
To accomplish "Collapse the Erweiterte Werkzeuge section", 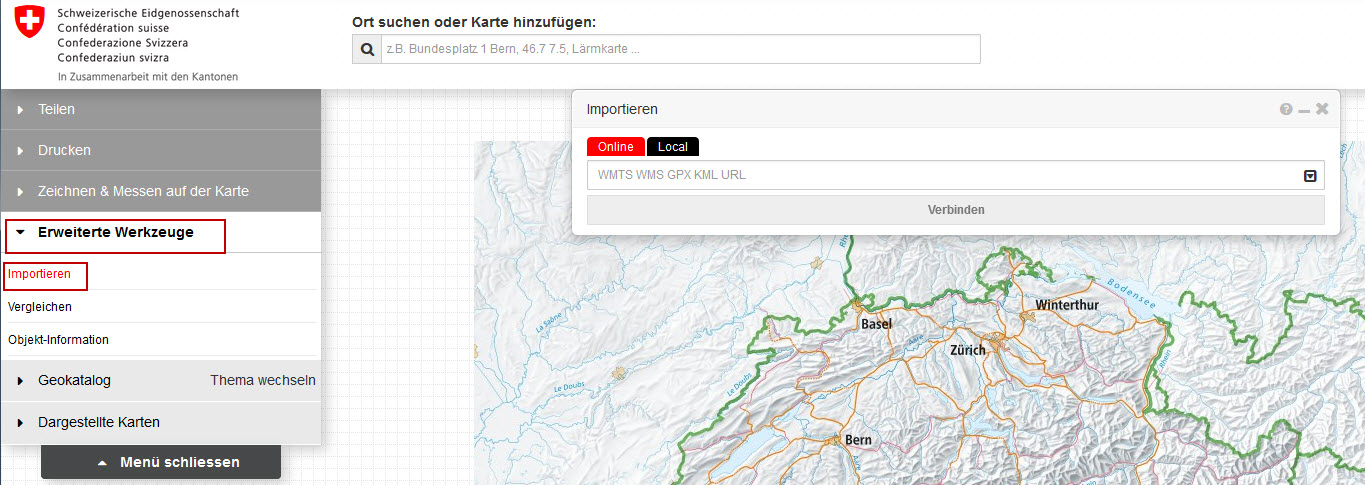I will pyautogui.click(x=115, y=232).
